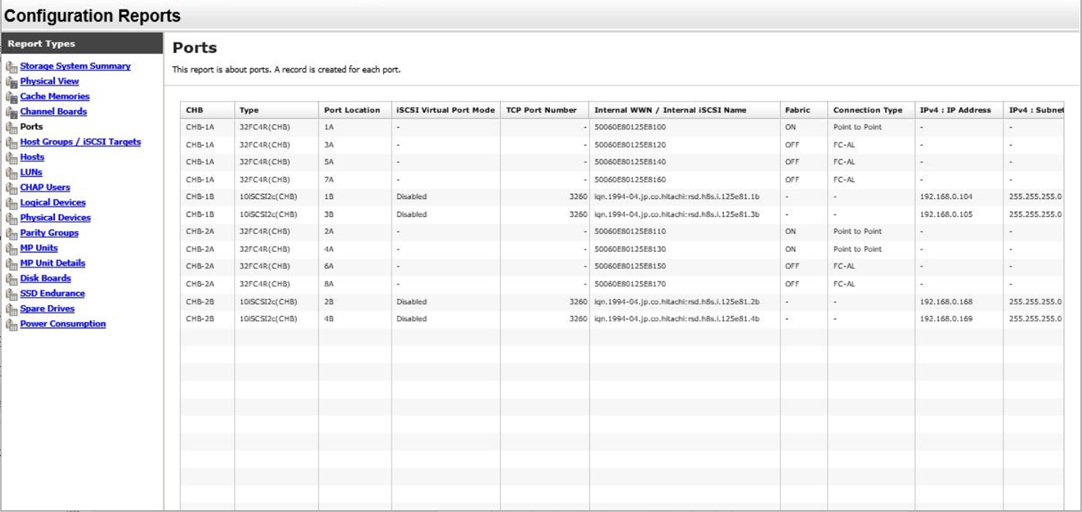1082x512 pixels.
Task: Go to Logical Devices report
Action: 53,203
